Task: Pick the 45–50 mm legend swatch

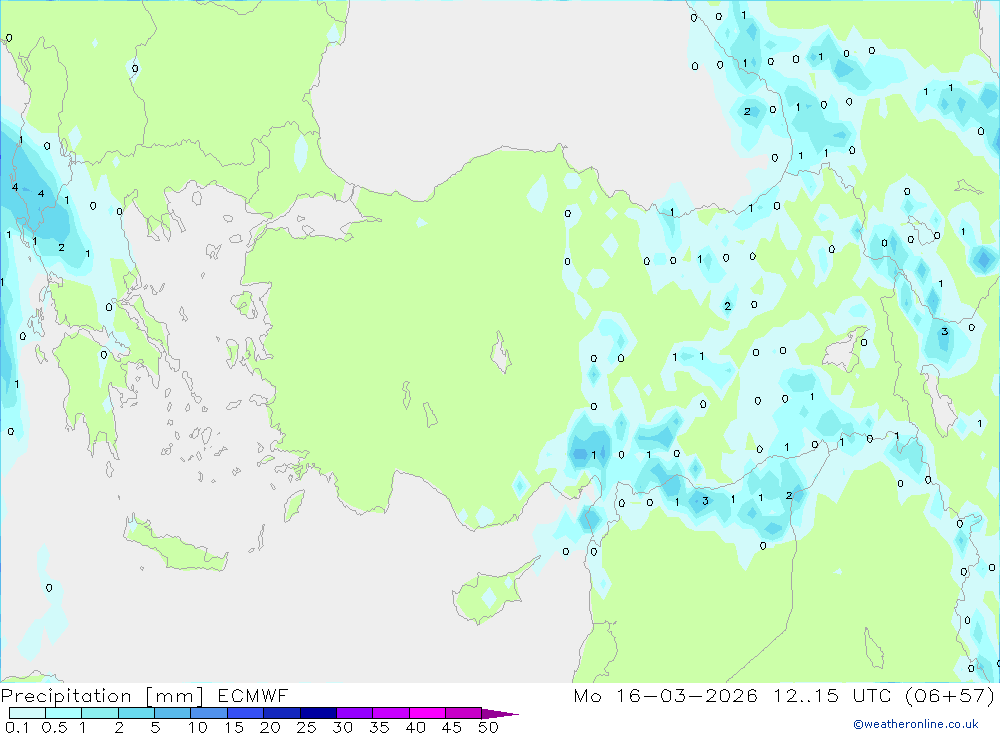Action: point(463,713)
